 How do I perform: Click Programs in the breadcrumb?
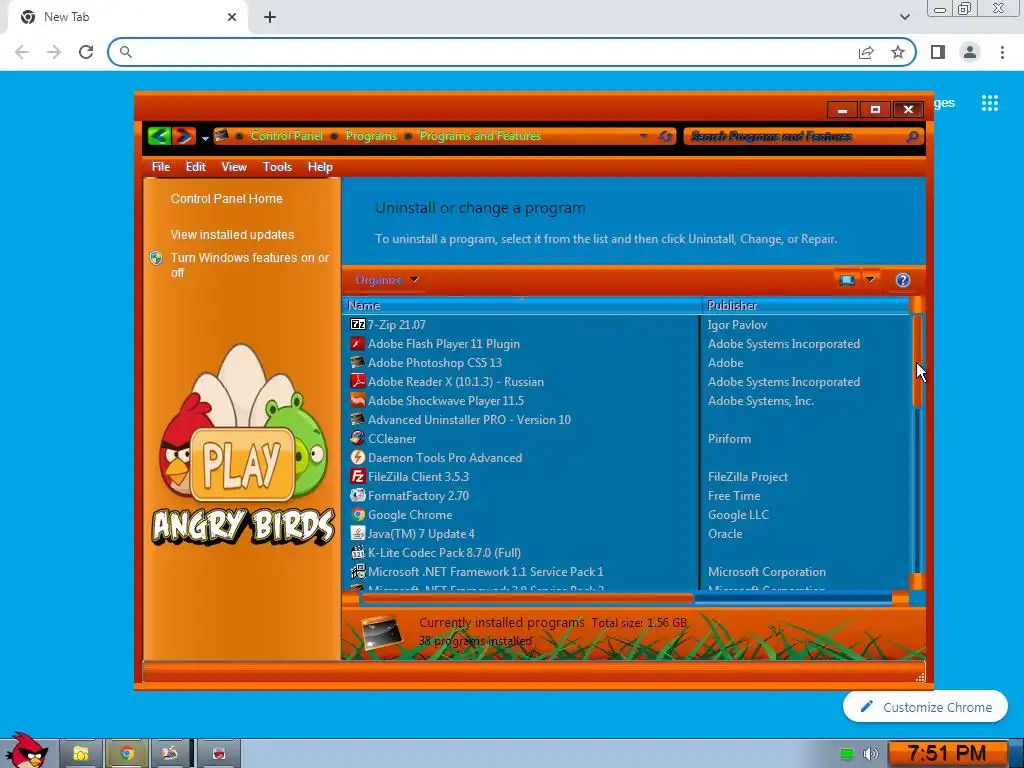point(371,136)
